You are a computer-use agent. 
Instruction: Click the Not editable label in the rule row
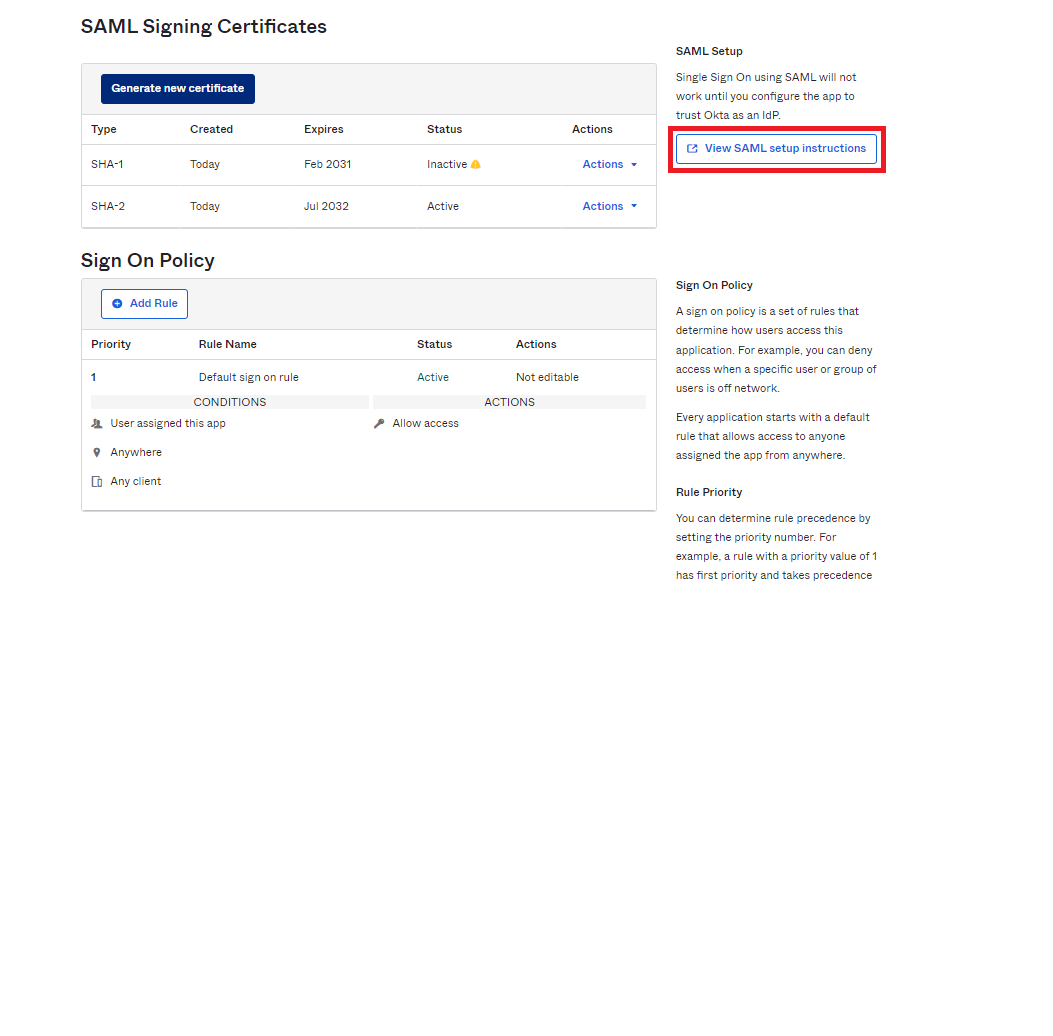(x=547, y=378)
